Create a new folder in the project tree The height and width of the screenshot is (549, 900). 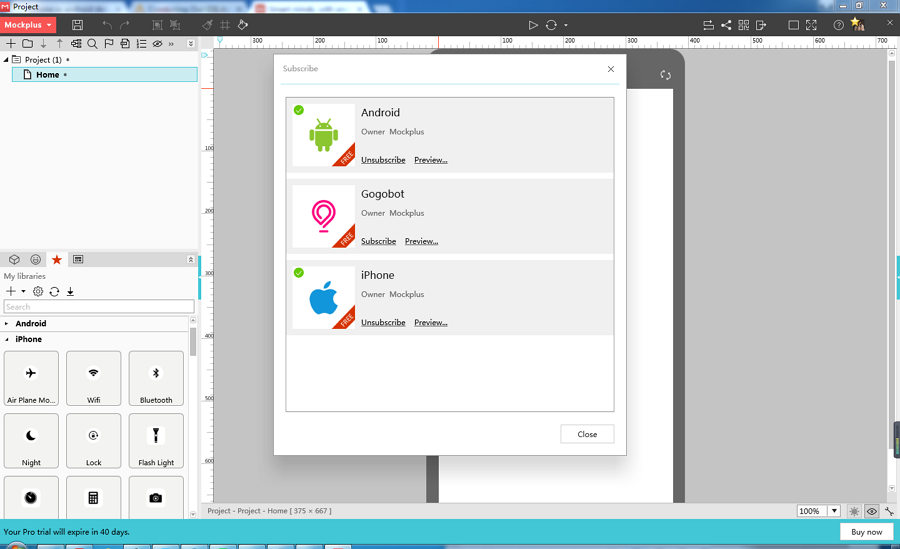tap(27, 44)
